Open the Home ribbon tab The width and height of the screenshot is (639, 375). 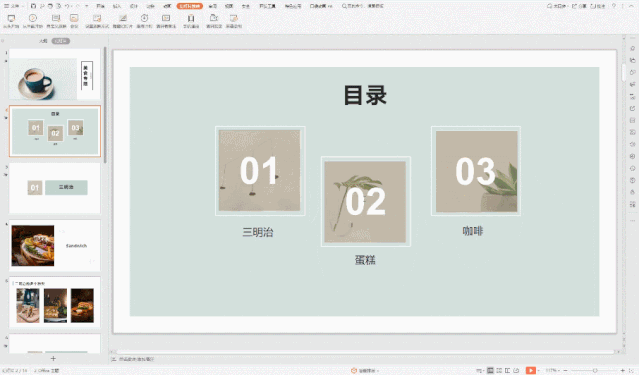(x=100, y=6)
